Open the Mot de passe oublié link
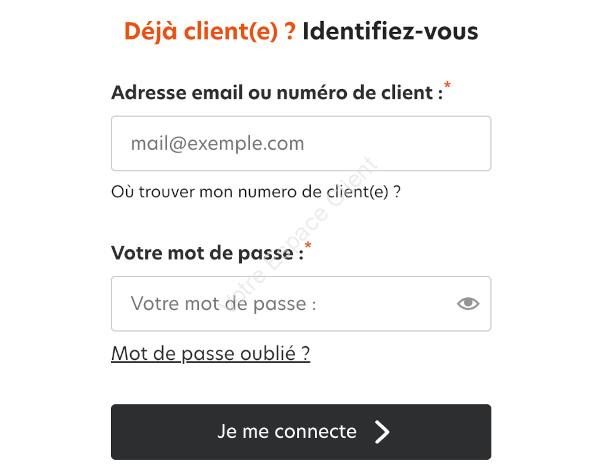Viewport: 600px width, 475px height. 210,353
